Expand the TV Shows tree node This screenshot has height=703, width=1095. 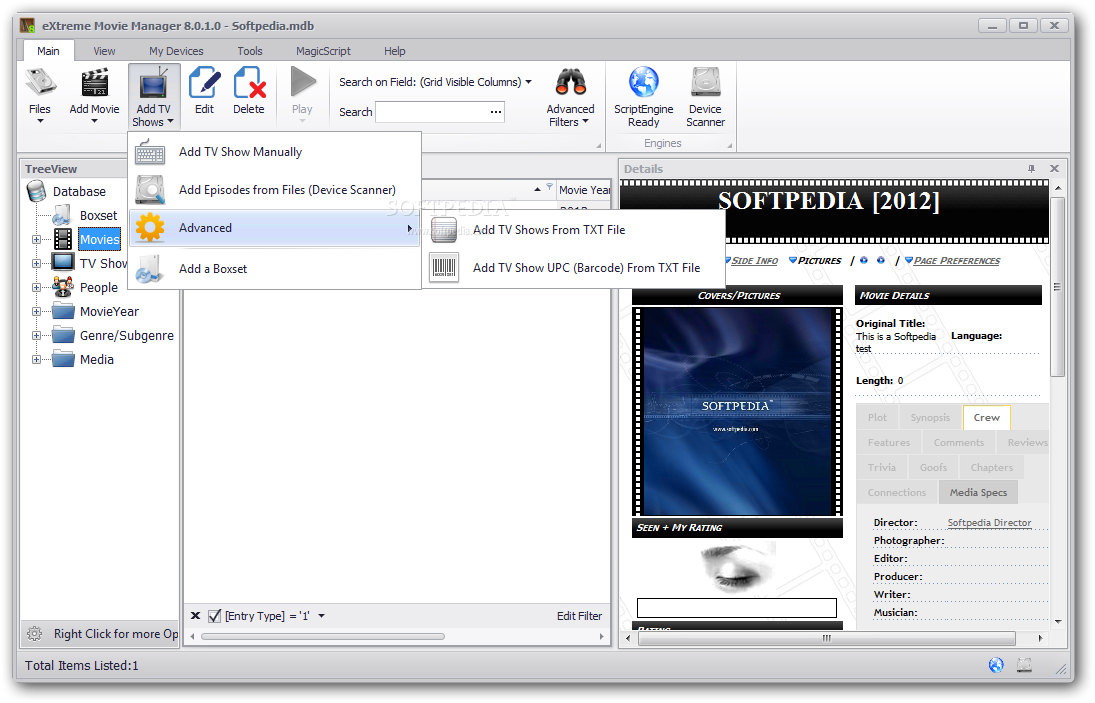point(36,263)
